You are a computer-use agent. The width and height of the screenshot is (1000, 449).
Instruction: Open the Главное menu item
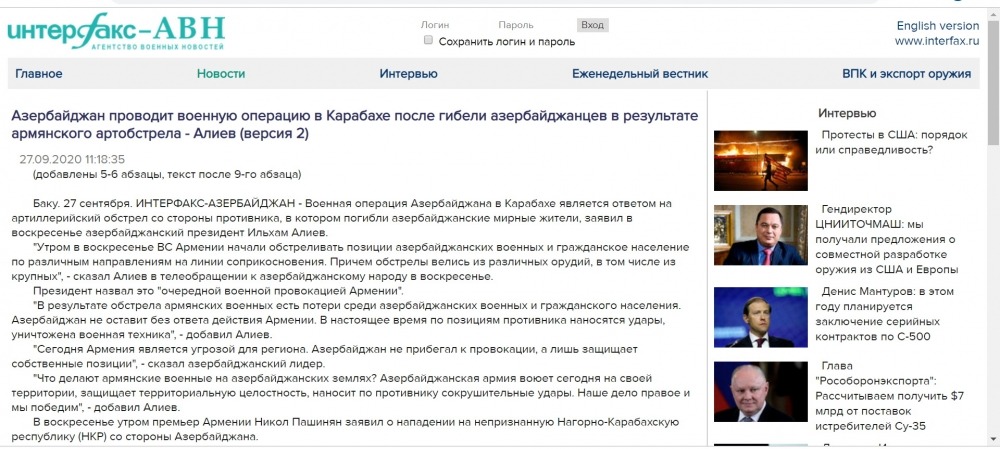pyautogui.click(x=39, y=73)
